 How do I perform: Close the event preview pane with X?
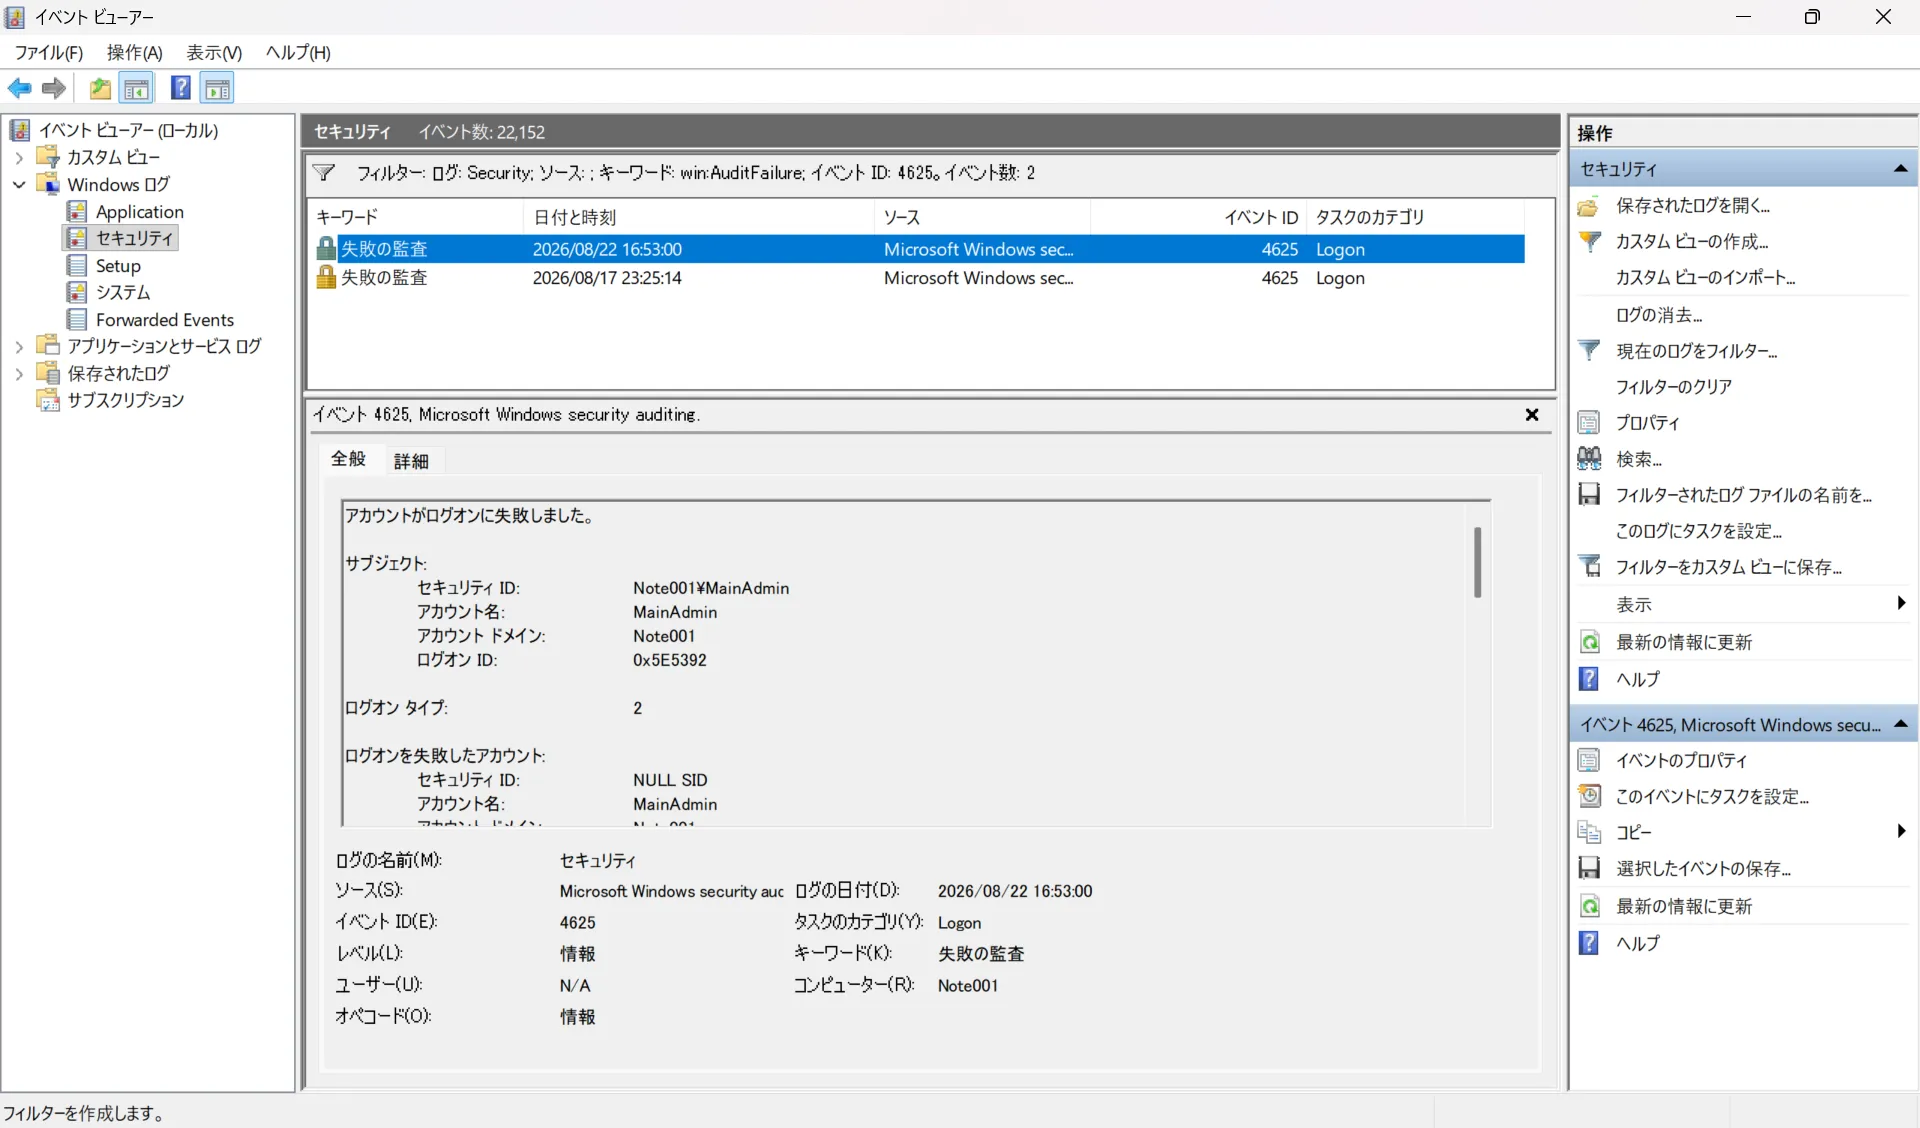(1531, 415)
